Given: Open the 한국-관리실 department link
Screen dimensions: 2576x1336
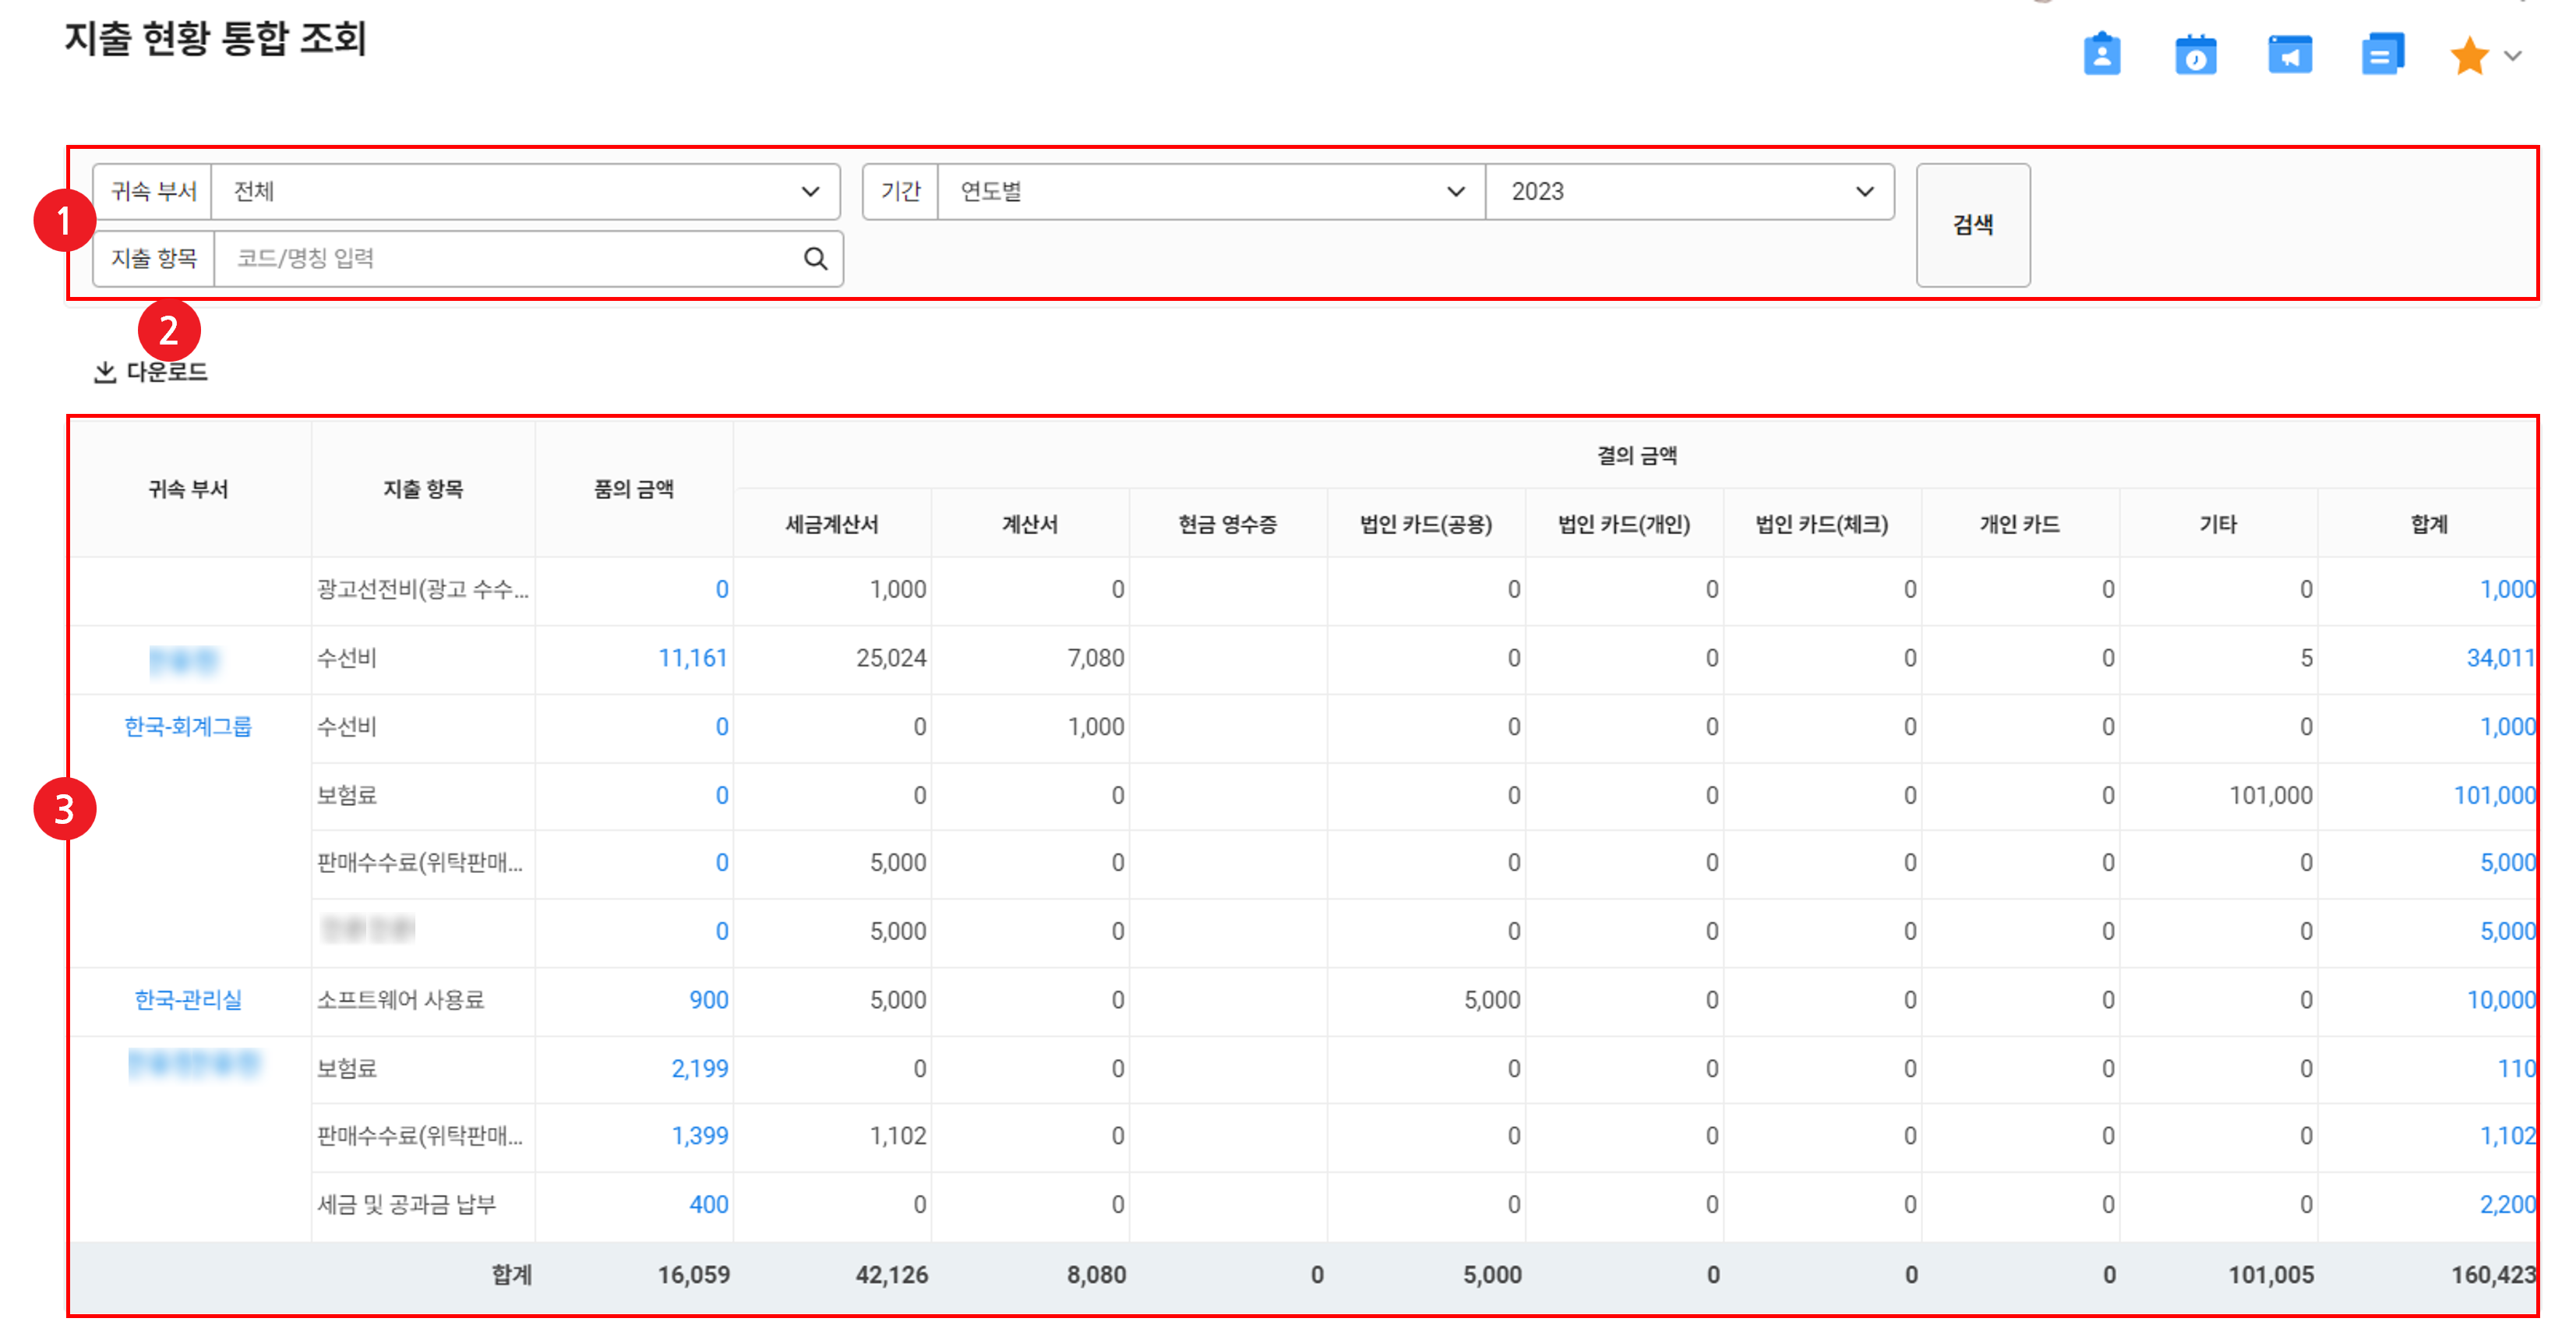Looking at the screenshot, I should [x=188, y=1000].
